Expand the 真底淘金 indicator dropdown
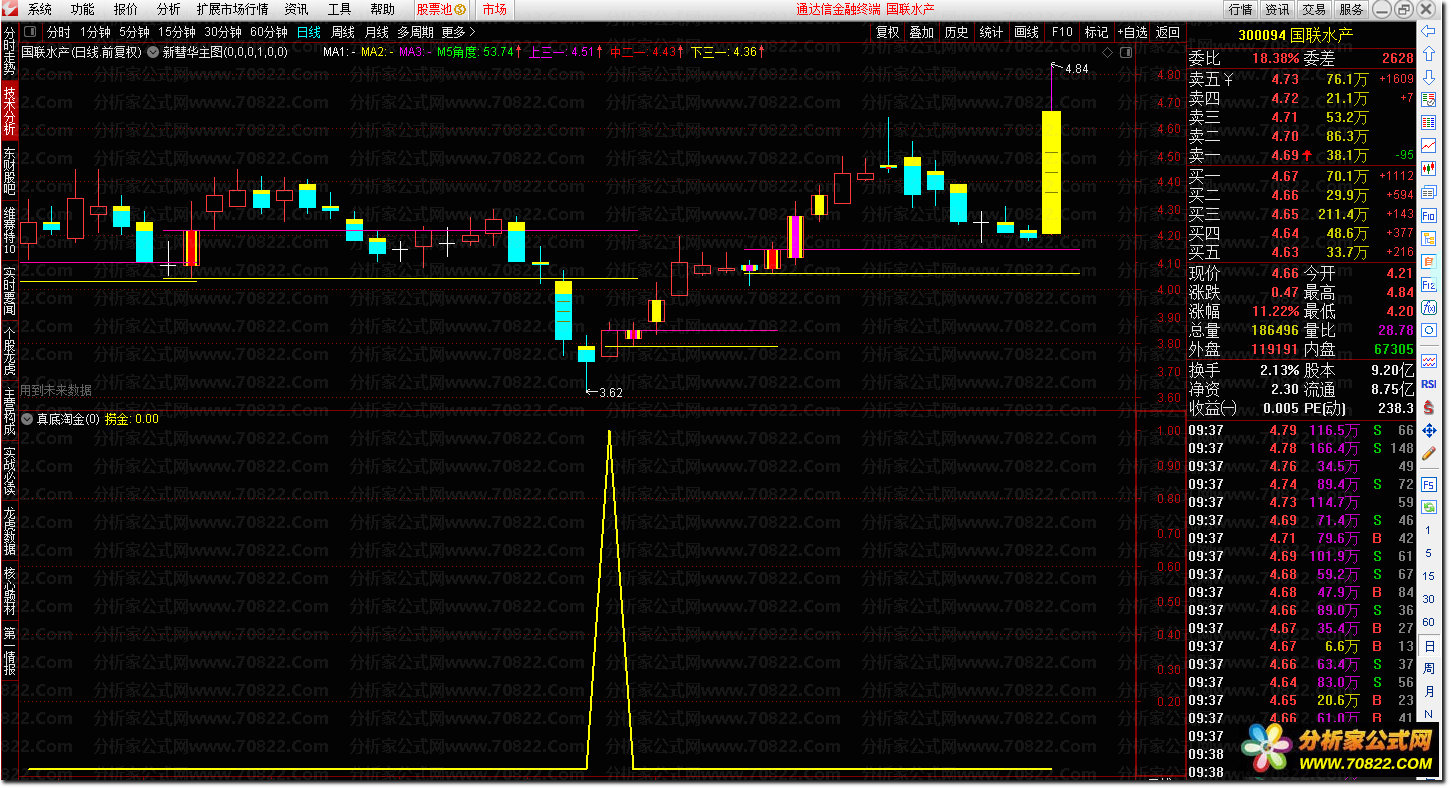Viewport: 1451px width, 788px height. pos(28,419)
